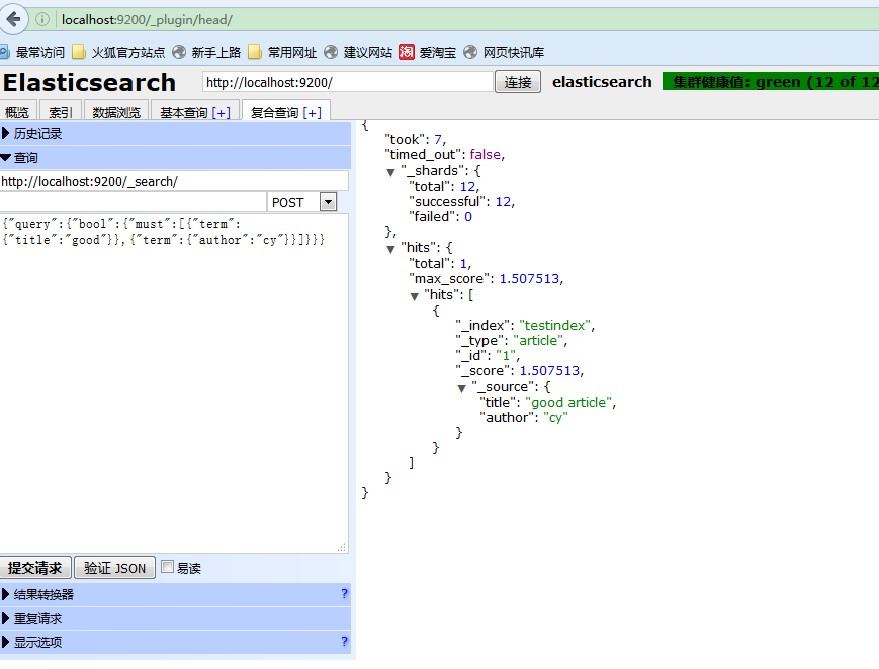
Task: Collapse the _shards JSON node
Action: pyautogui.click(x=390, y=172)
